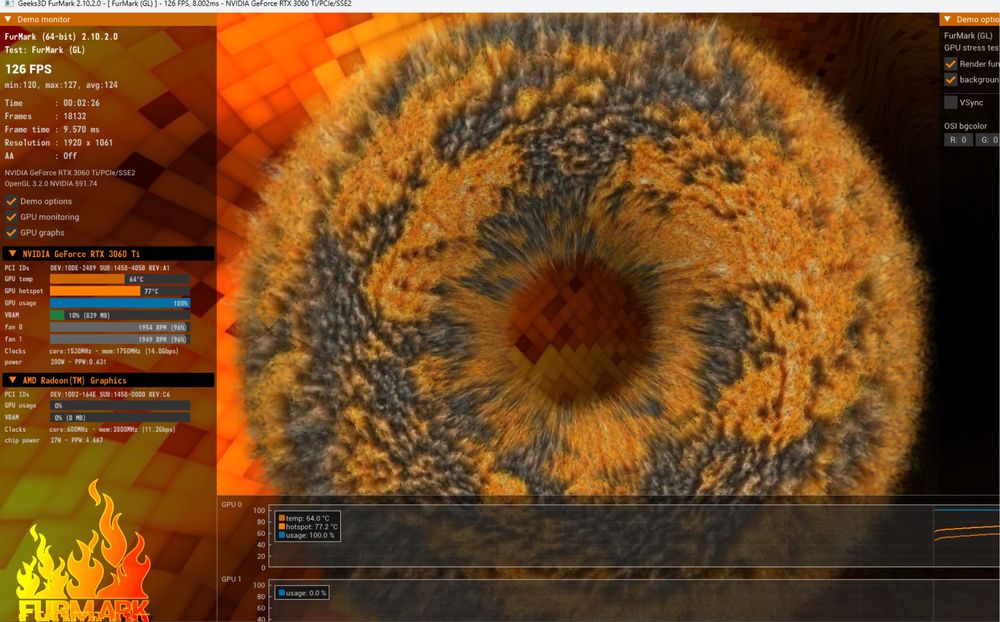Image resolution: width=1000 pixels, height=622 pixels.
Task: Click the blue usage swatch in GPU 0 legend
Action: coord(281,535)
